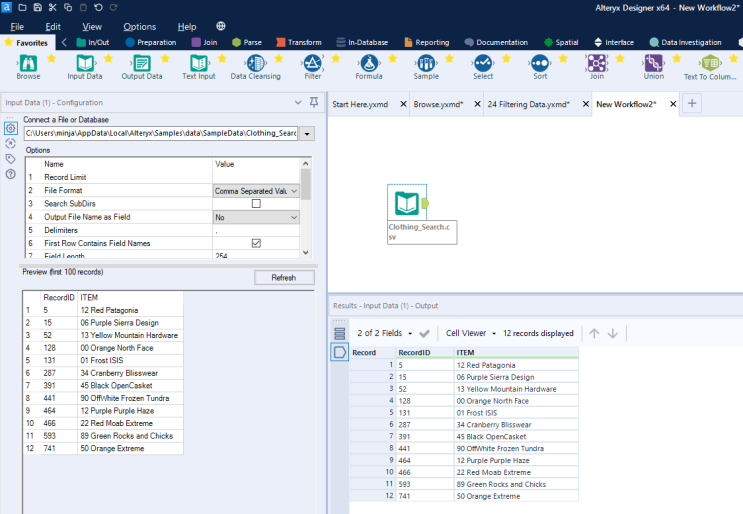Add a new workflow tab with plus
Viewport: 743px width, 514px height.
pyautogui.click(x=692, y=104)
